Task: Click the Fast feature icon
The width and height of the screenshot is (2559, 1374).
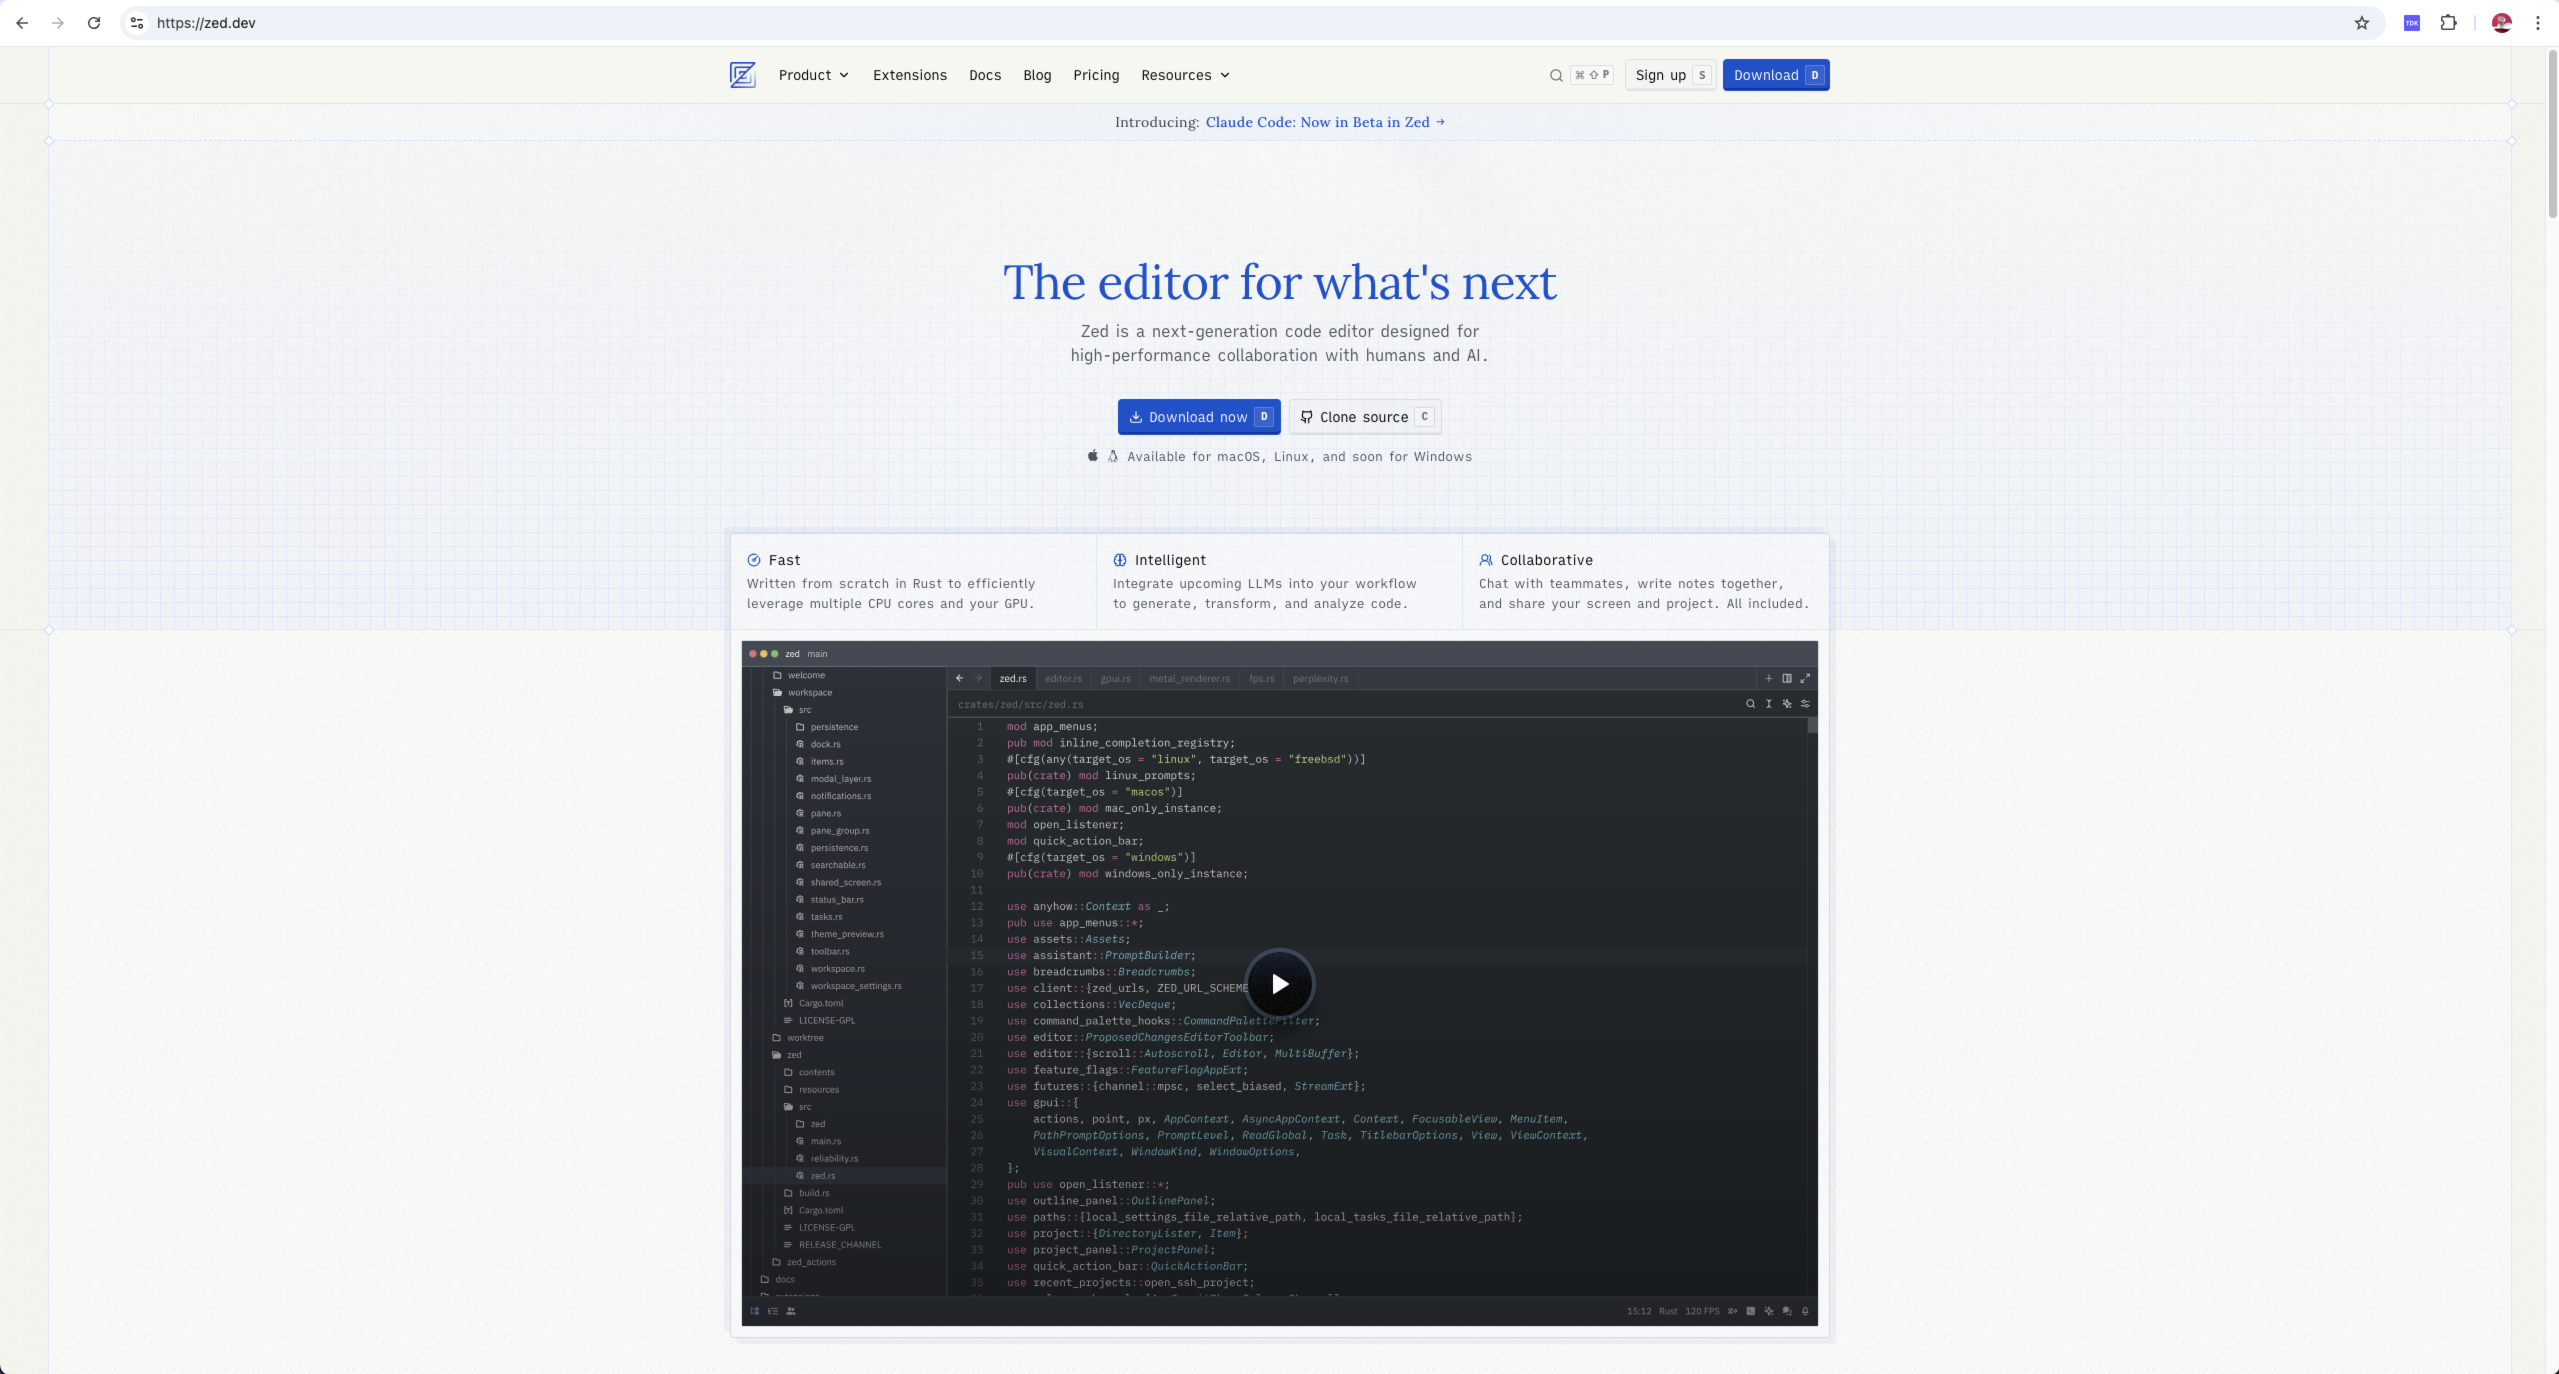Action: [x=754, y=560]
